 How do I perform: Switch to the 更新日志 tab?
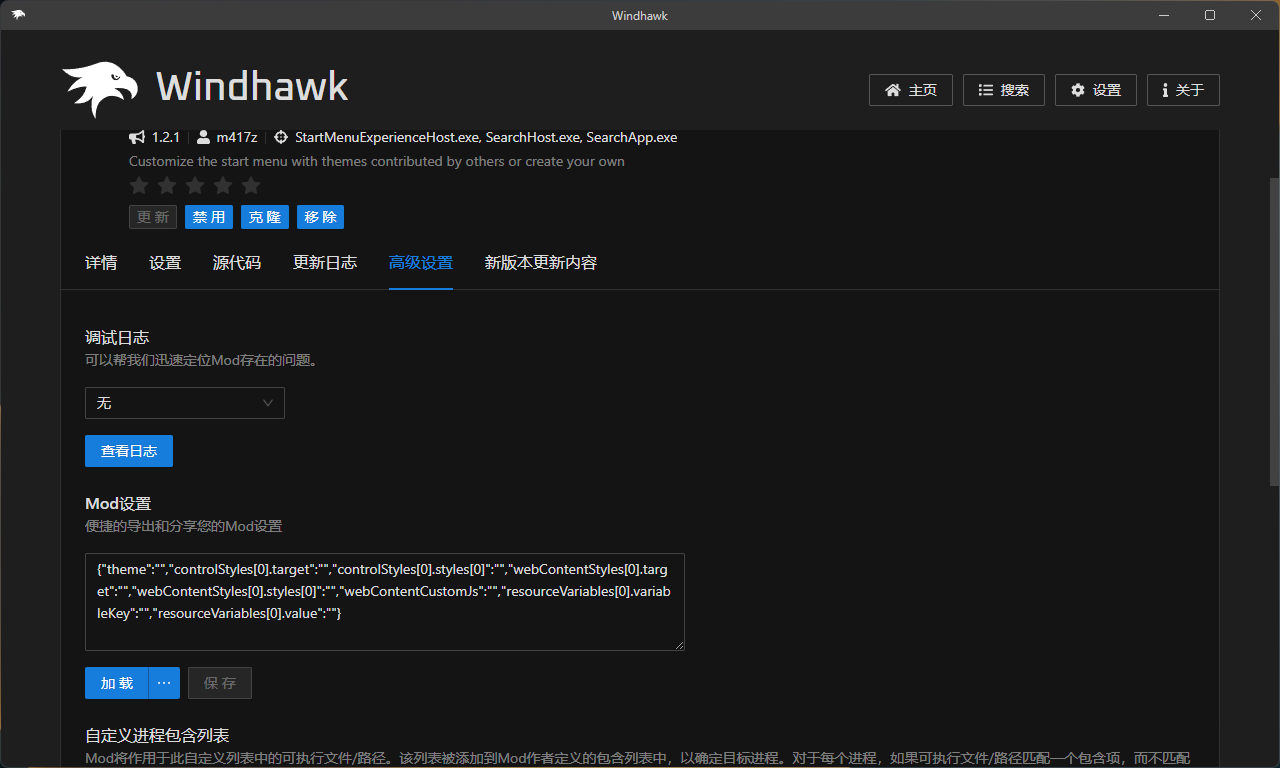pos(325,263)
